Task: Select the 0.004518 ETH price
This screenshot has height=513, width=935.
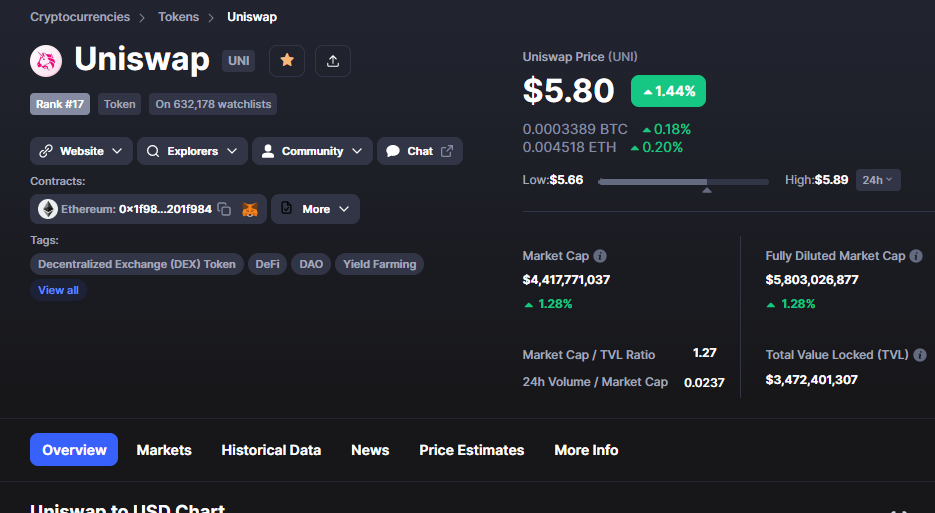Action: (569, 147)
